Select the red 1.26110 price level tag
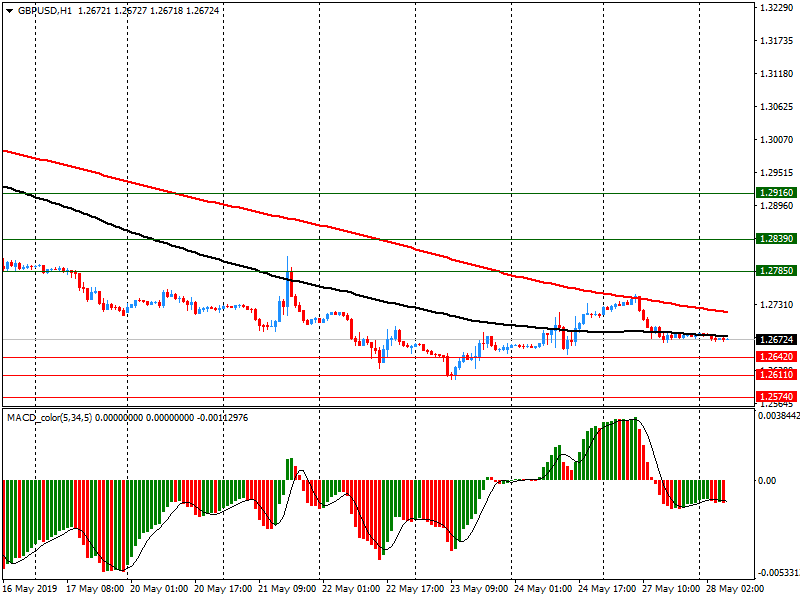Screen dimensions: 800x600 click(776, 374)
